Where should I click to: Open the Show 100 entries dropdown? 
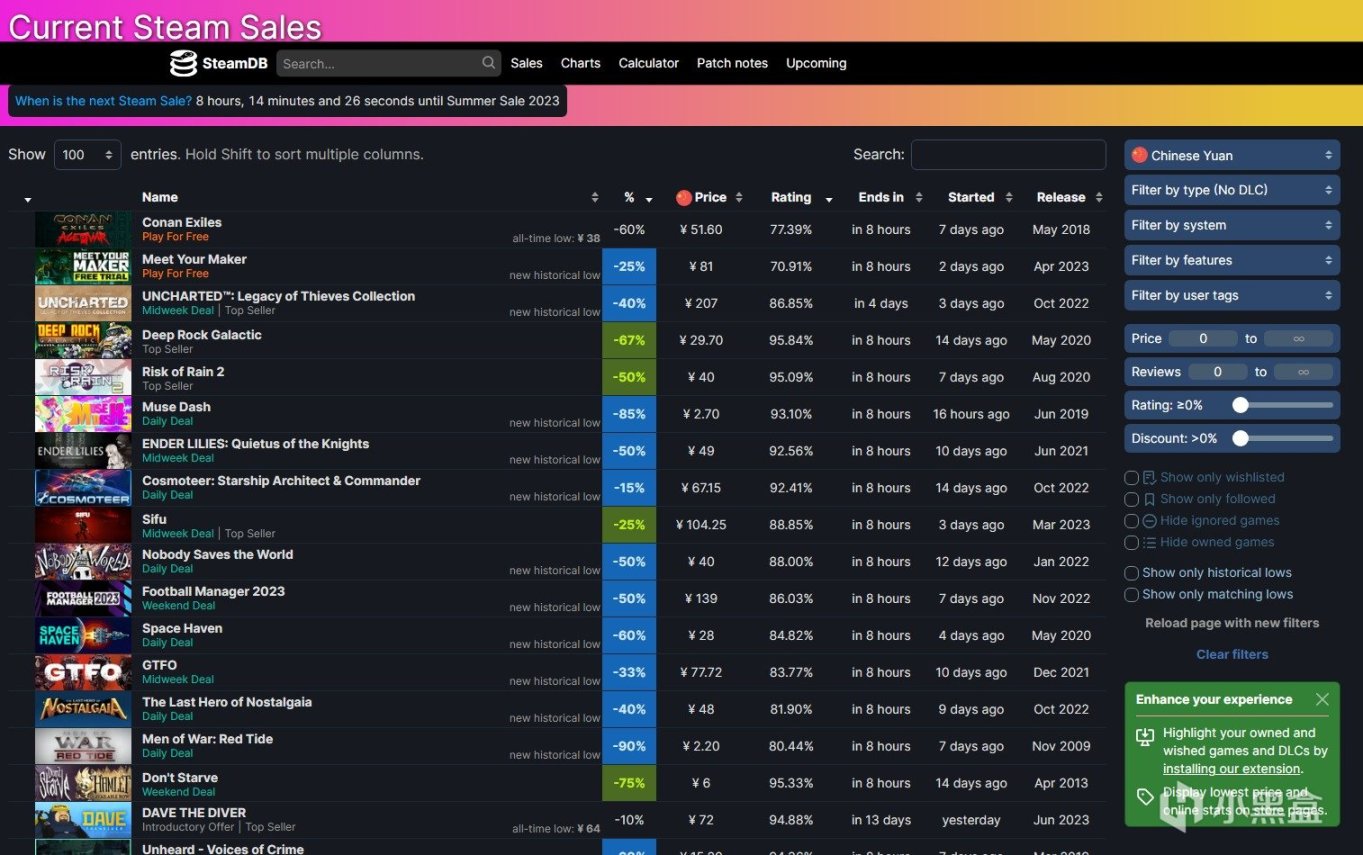pyautogui.click(x=88, y=155)
